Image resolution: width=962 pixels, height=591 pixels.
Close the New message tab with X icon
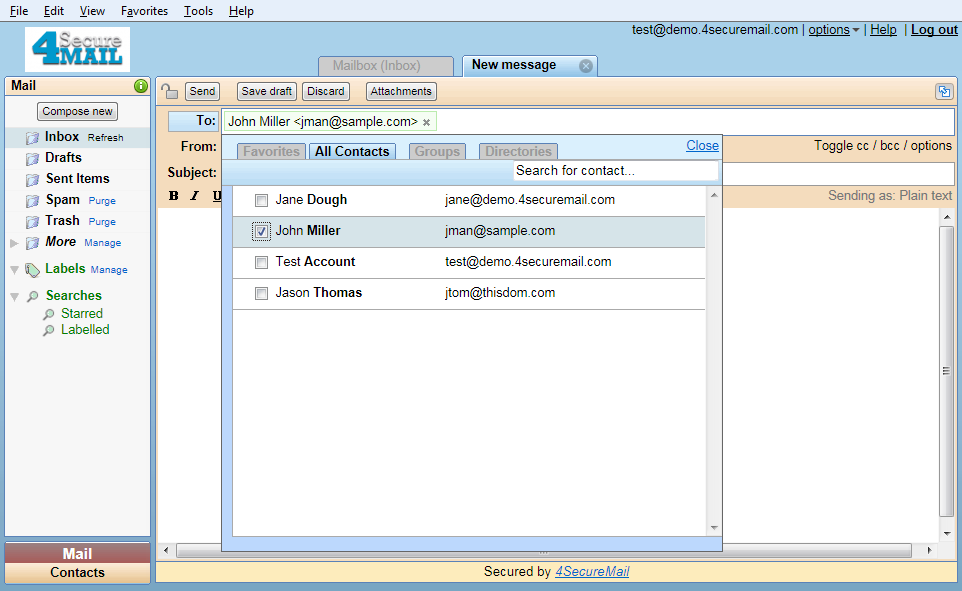(586, 66)
